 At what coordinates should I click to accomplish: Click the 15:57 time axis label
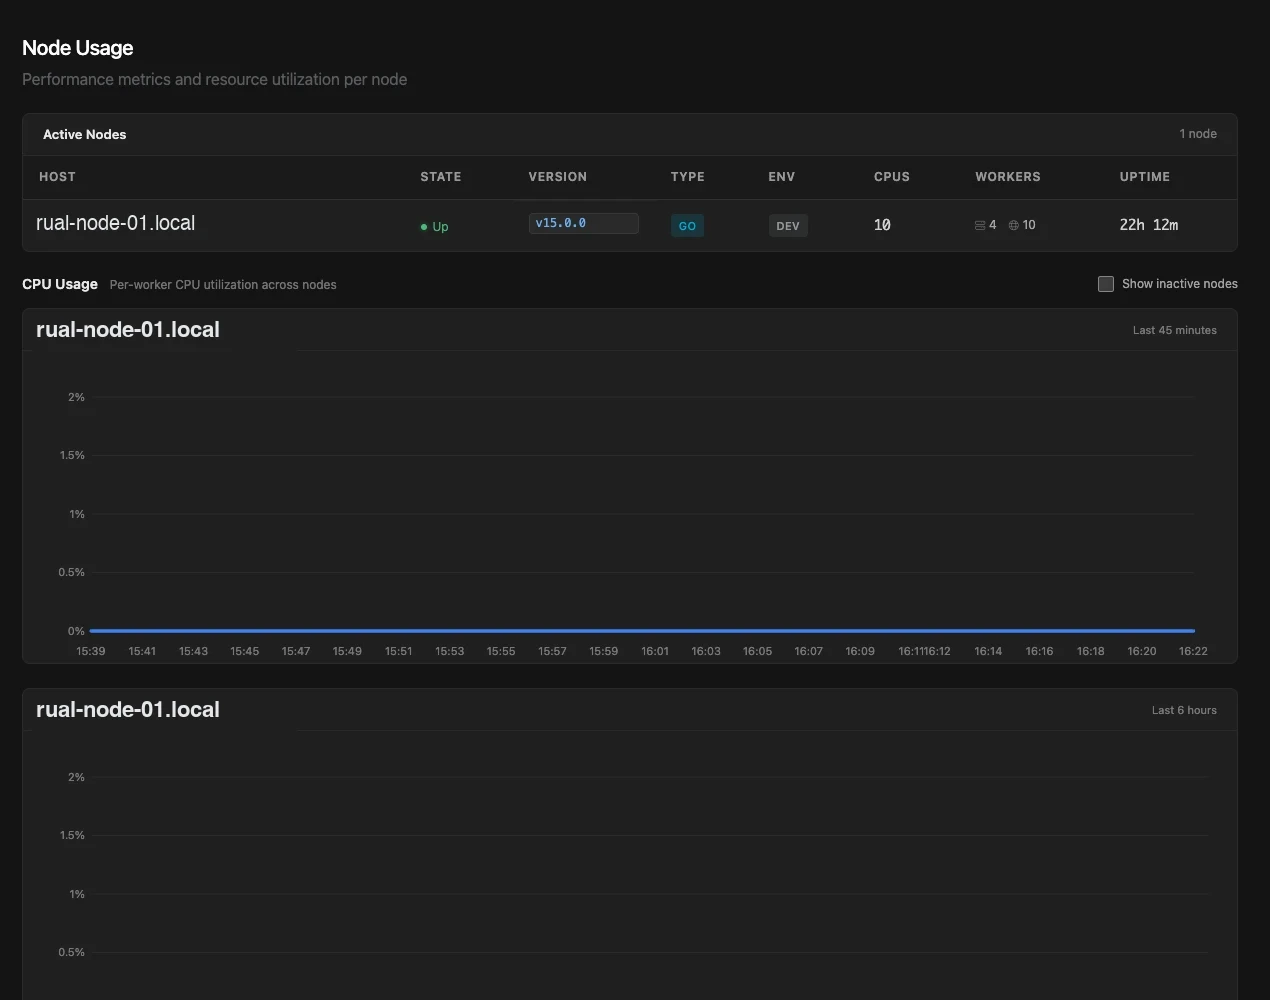(x=552, y=651)
